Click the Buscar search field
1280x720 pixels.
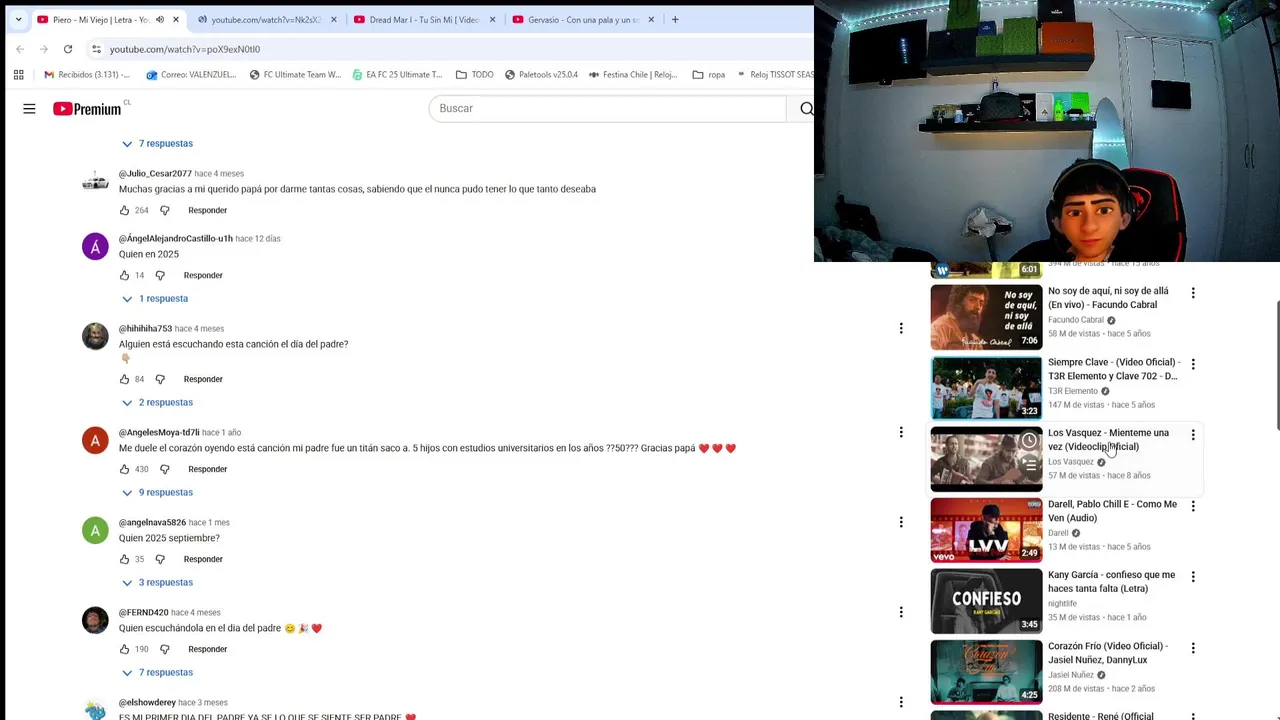coord(607,108)
